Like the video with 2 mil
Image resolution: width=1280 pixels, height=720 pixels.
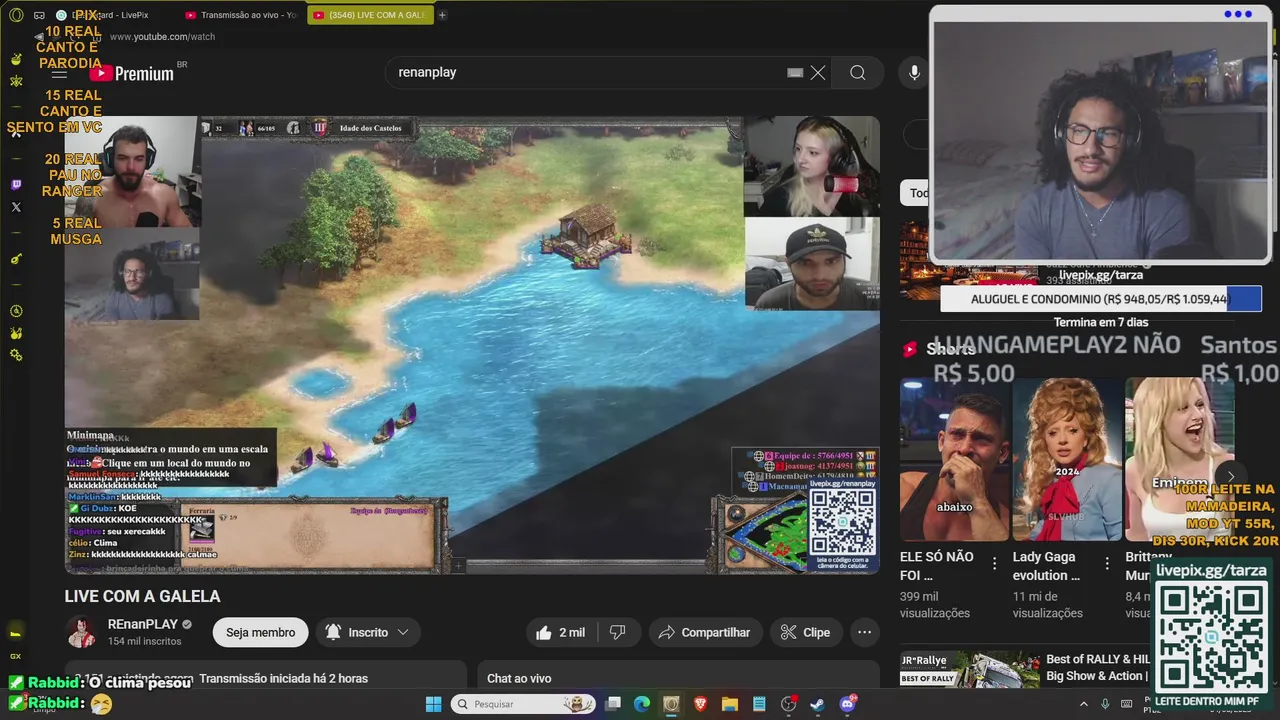tap(561, 632)
